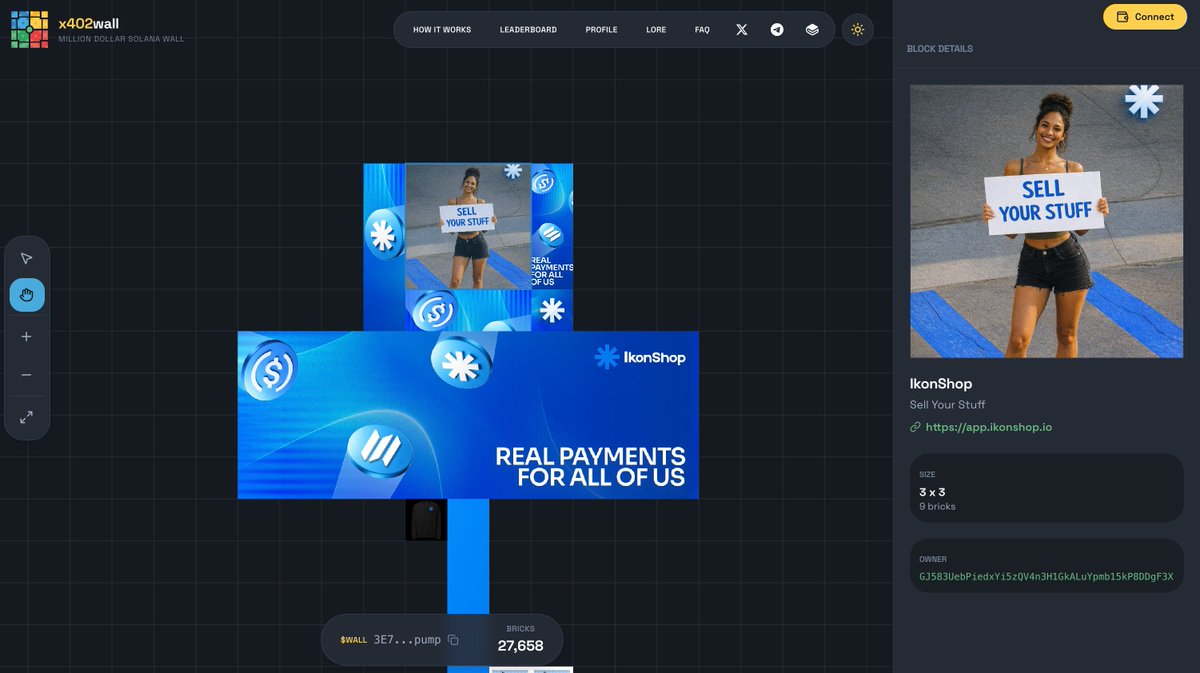Select the pointer cursor tool
The width and height of the screenshot is (1200, 673).
point(27,259)
